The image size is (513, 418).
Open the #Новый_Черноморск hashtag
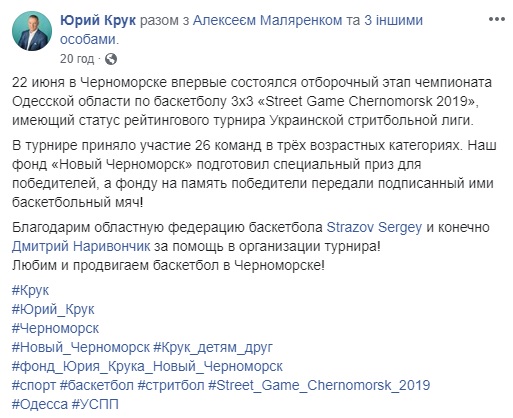point(81,347)
